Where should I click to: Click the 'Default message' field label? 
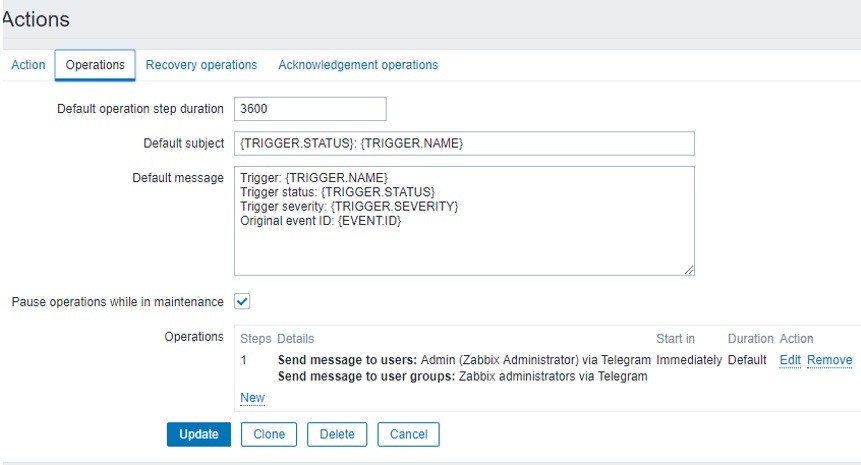[178, 178]
